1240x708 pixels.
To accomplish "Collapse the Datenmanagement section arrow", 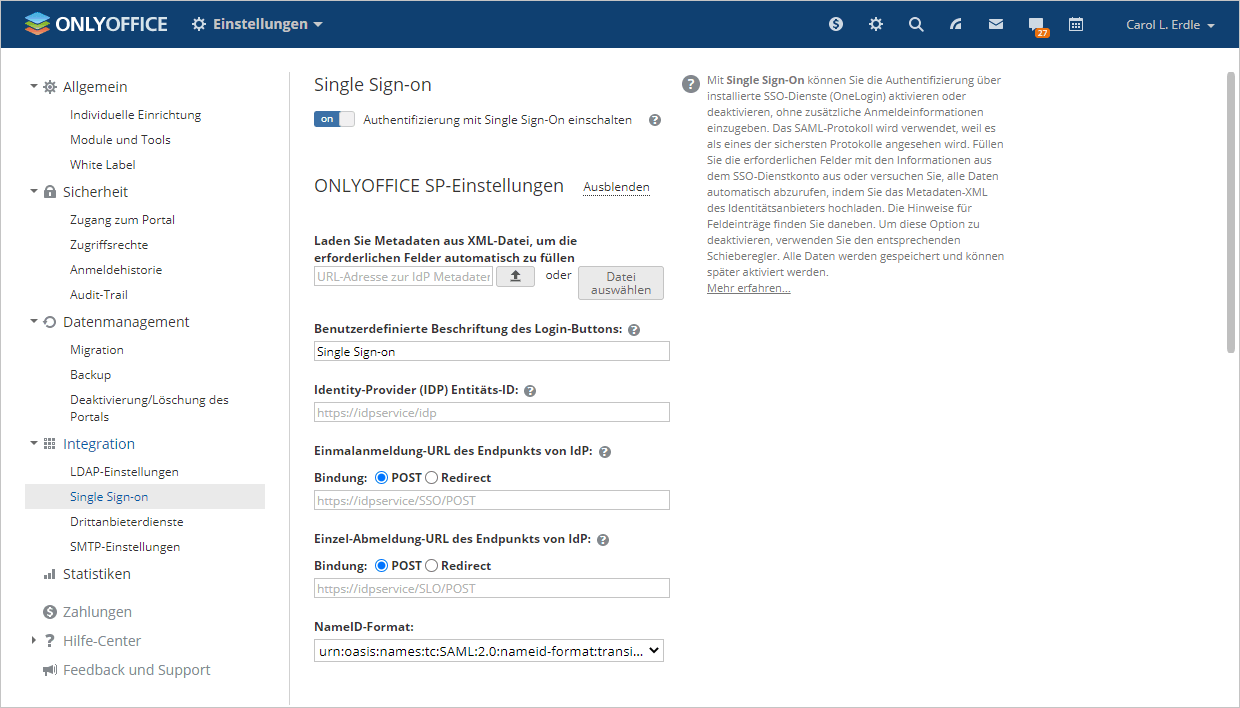I will (33, 322).
